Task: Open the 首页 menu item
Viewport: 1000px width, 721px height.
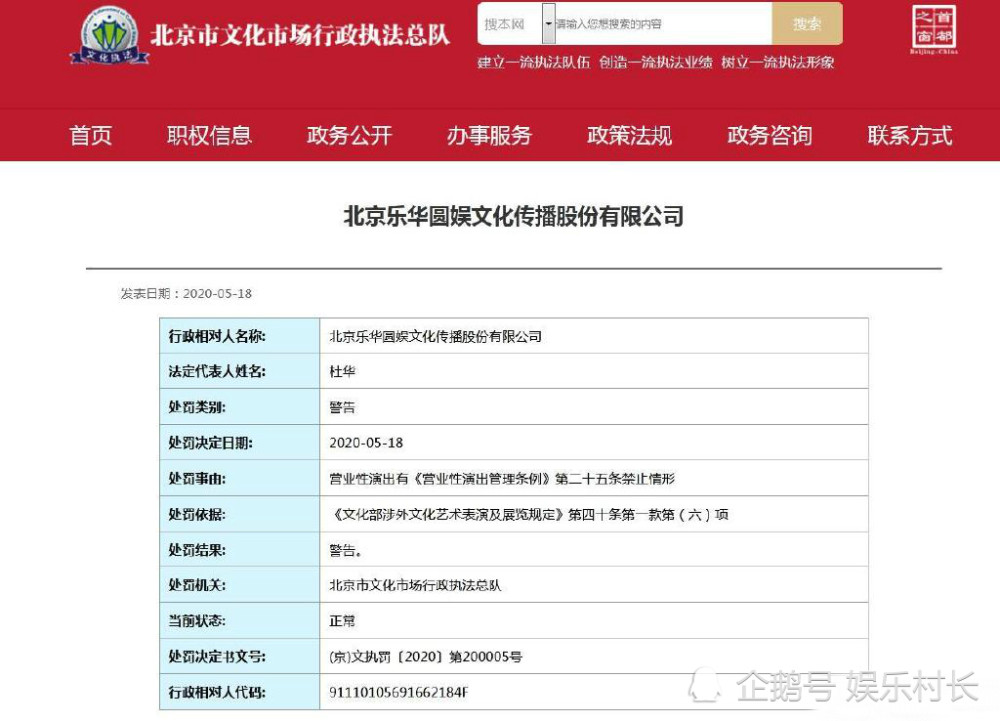Action: [x=90, y=137]
